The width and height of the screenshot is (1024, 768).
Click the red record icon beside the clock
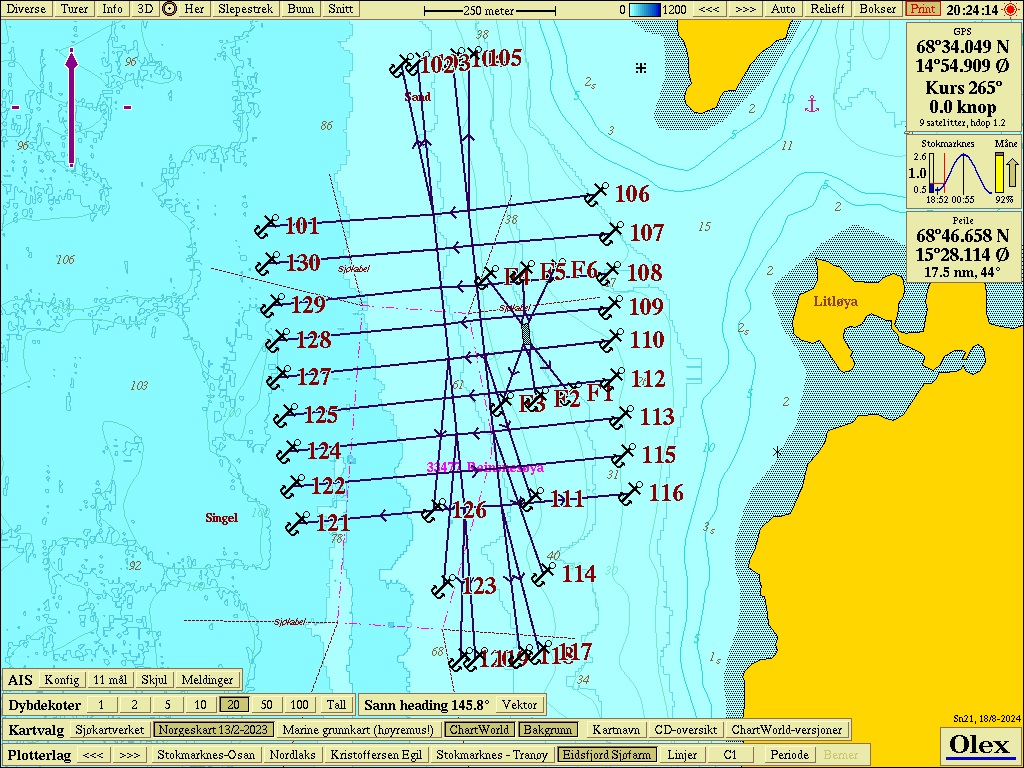tap(1012, 9)
